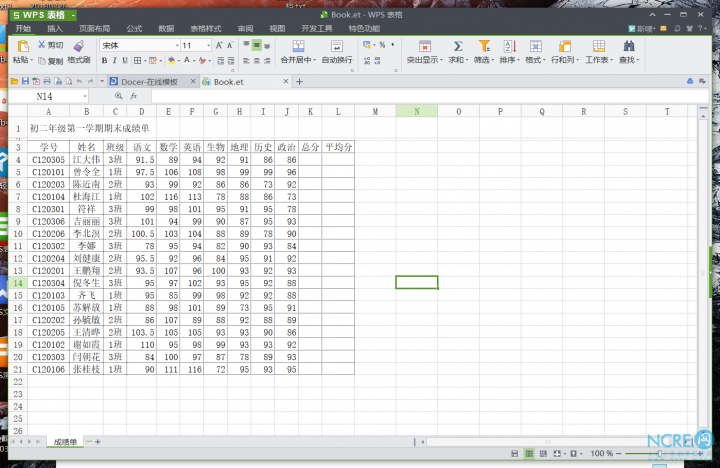Toggle bottom vertical alignment
720x468 pixels.
267,45
